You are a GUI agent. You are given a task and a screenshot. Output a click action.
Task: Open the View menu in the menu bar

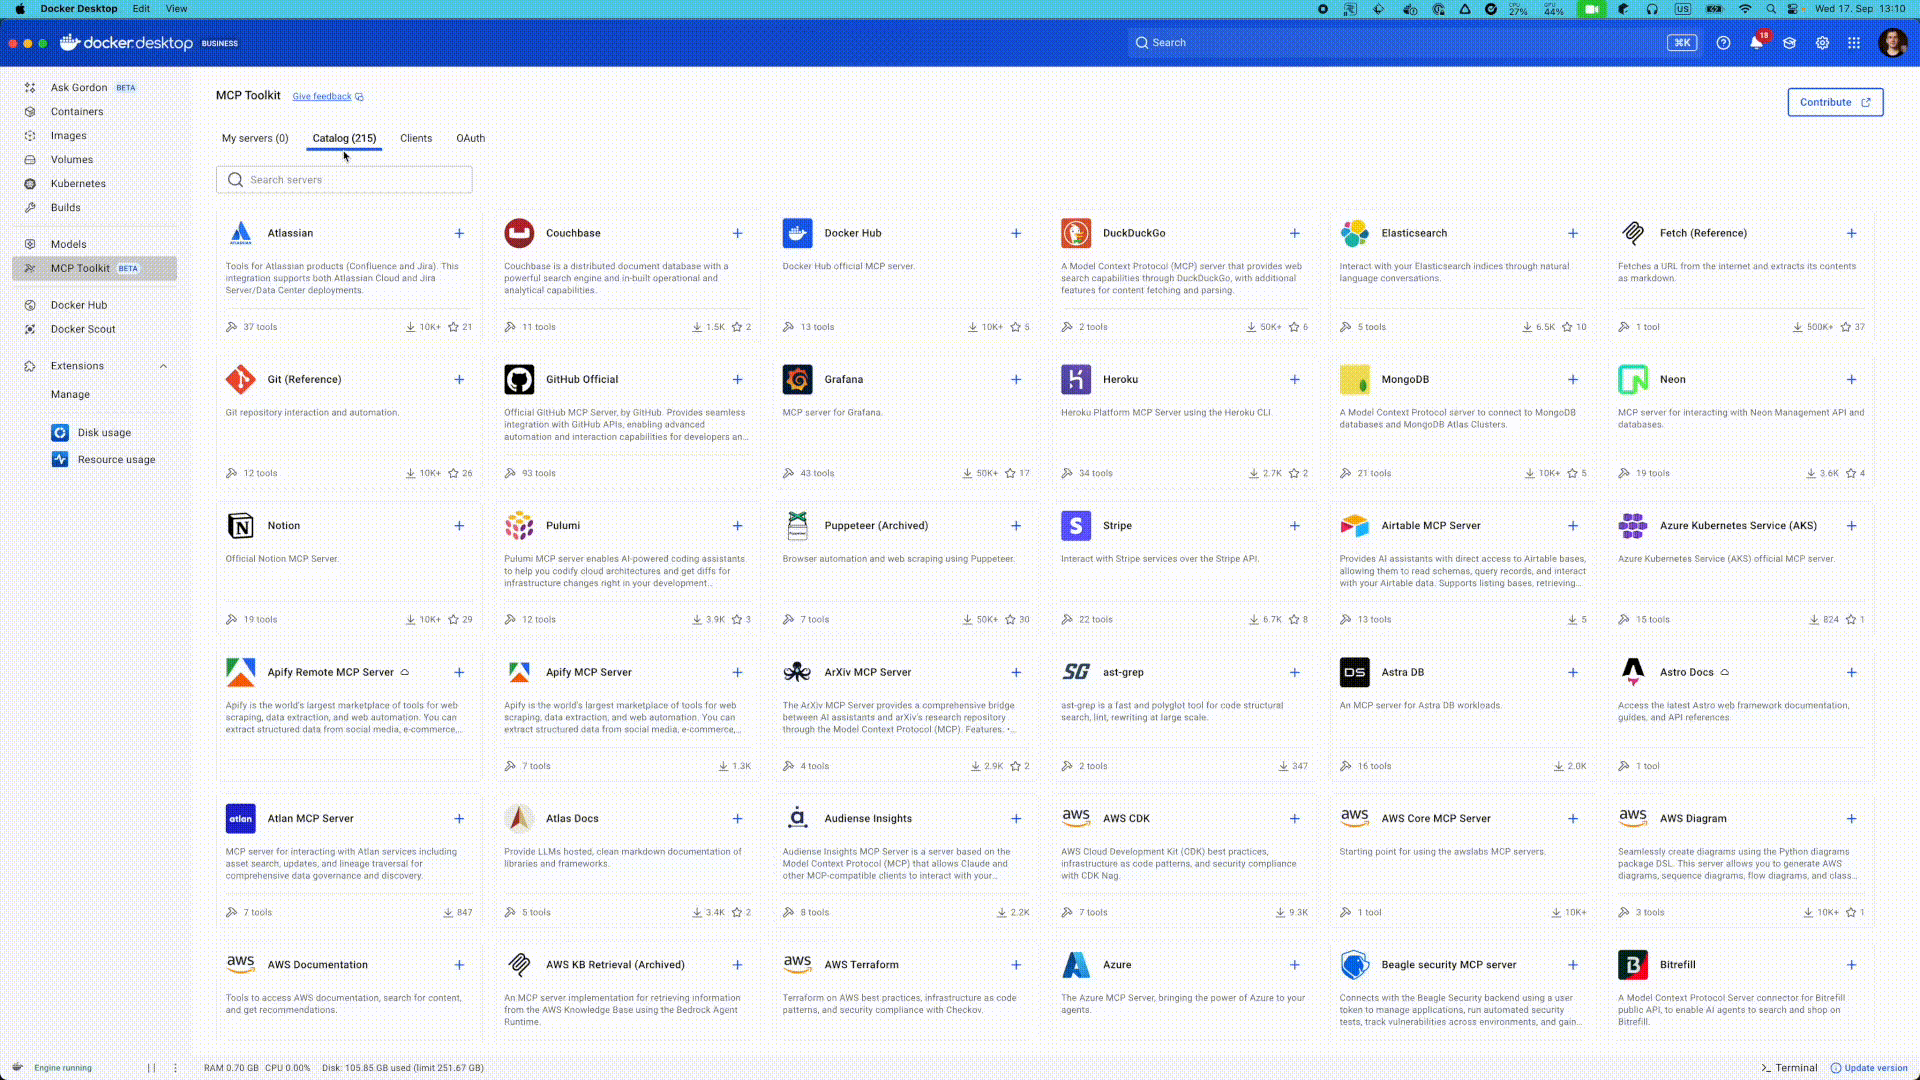176,8
